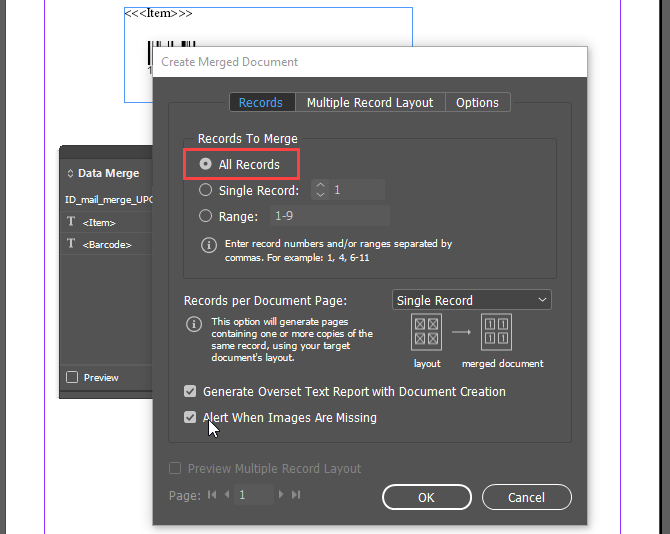Select the Barcode field in Data Merge panel
This screenshot has height=534, width=670.
click(107, 244)
